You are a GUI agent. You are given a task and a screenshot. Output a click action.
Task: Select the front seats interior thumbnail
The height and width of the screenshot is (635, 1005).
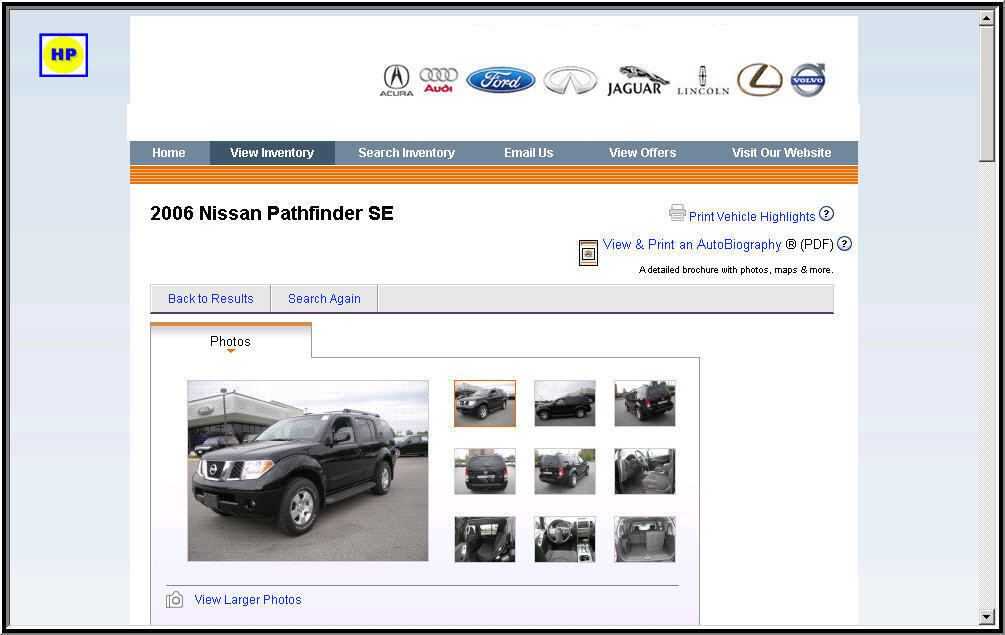[x=645, y=472]
